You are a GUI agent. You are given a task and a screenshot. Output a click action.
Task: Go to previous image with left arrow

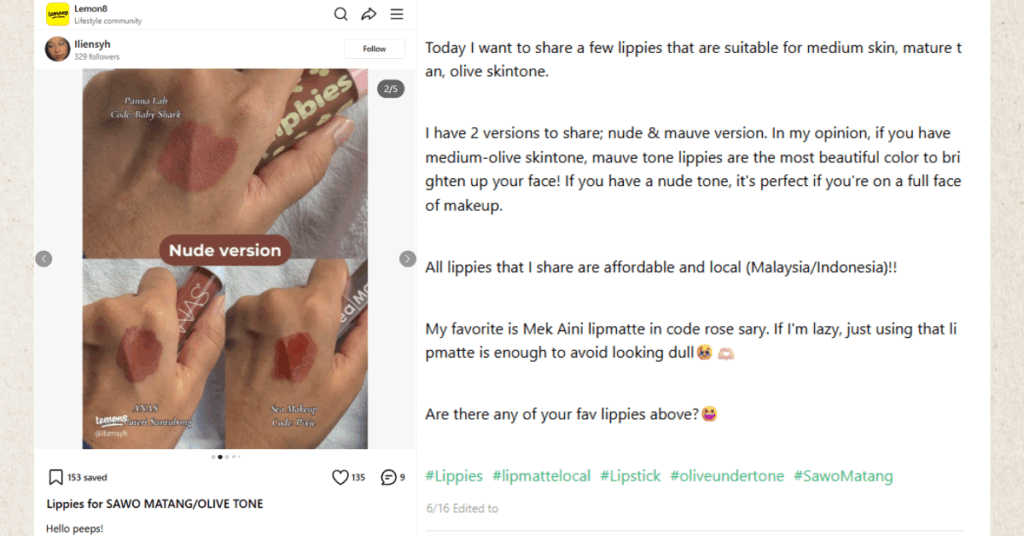tap(44, 259)
